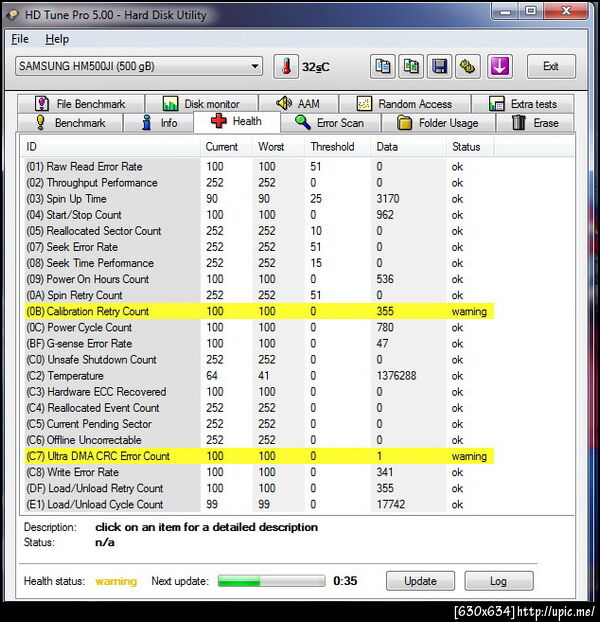Click the save screenshot floppy icon
The image size is (600, 622).
click(439, 67)
